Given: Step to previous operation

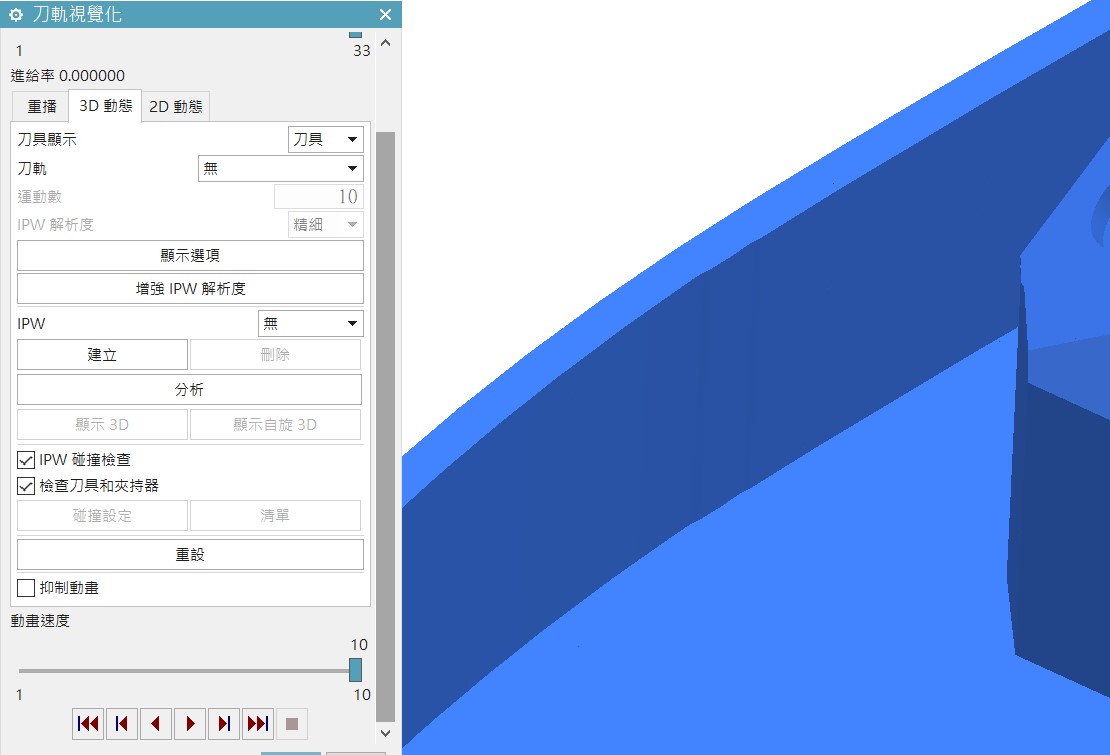Looking at the screenshot, I should click(122, 723).
